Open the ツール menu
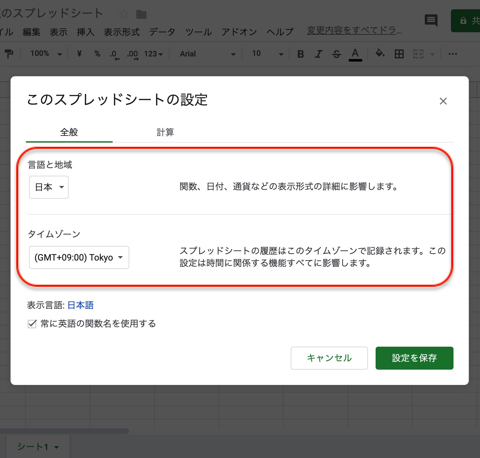The image size is (480, 458). click(x=198, y=32)
